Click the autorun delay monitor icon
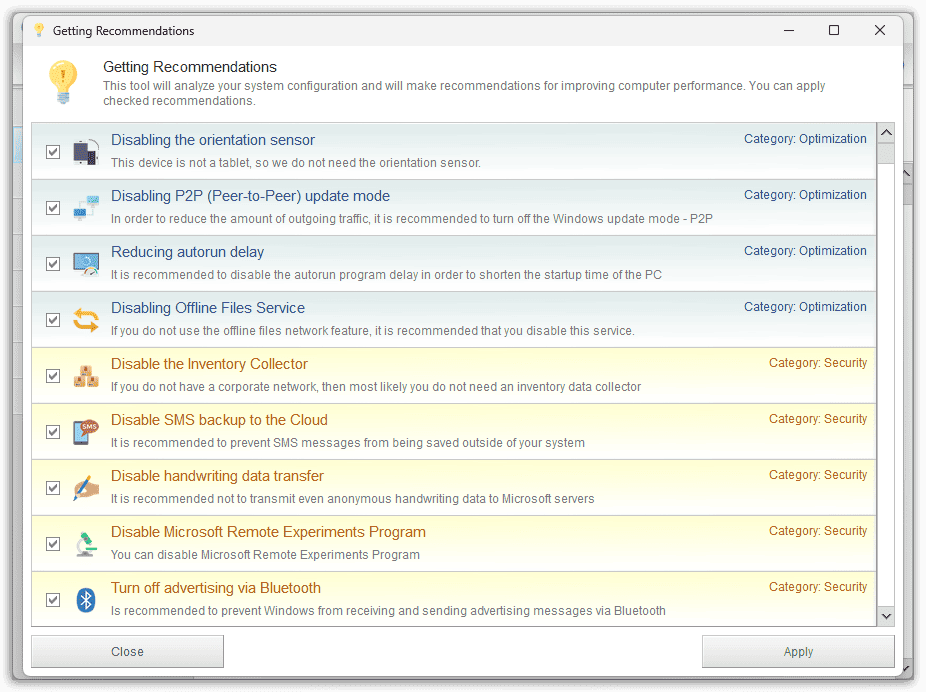 pyautogui.click(x=86, y=264)
